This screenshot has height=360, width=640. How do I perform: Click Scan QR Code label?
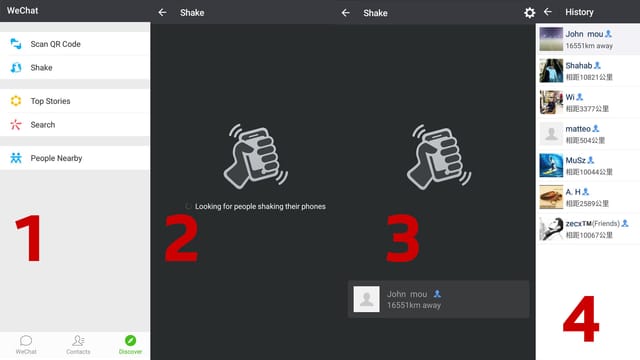coord(56,44)
